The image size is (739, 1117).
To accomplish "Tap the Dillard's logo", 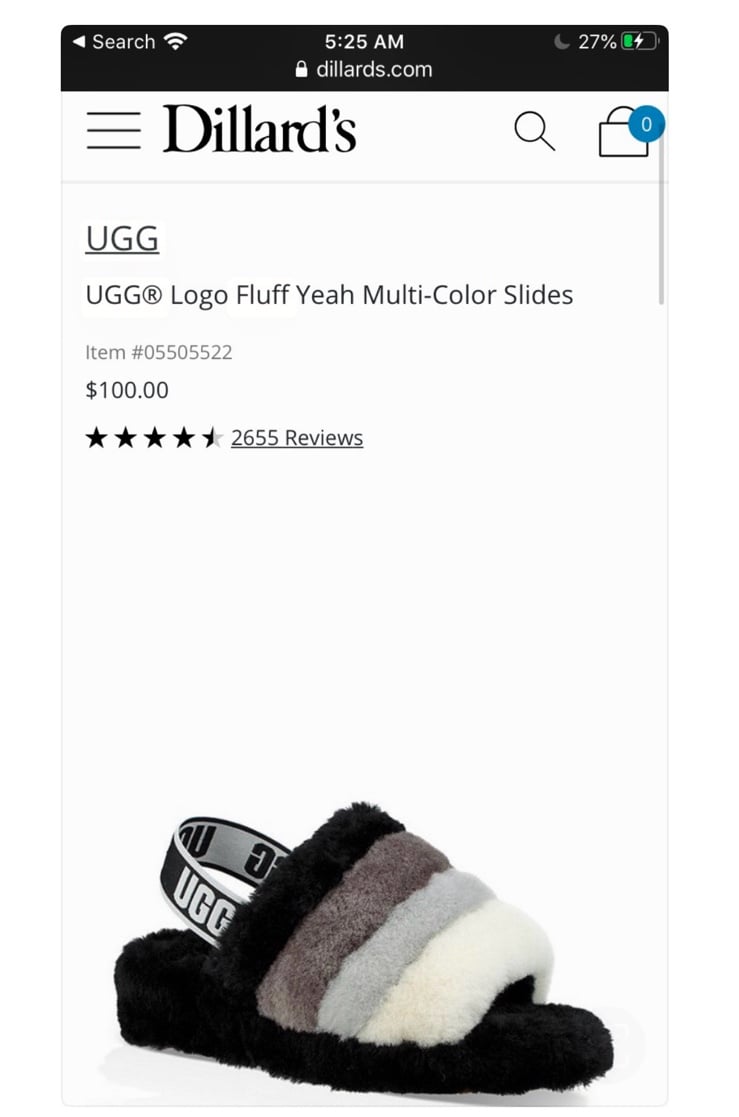I will tap(259, 129).
